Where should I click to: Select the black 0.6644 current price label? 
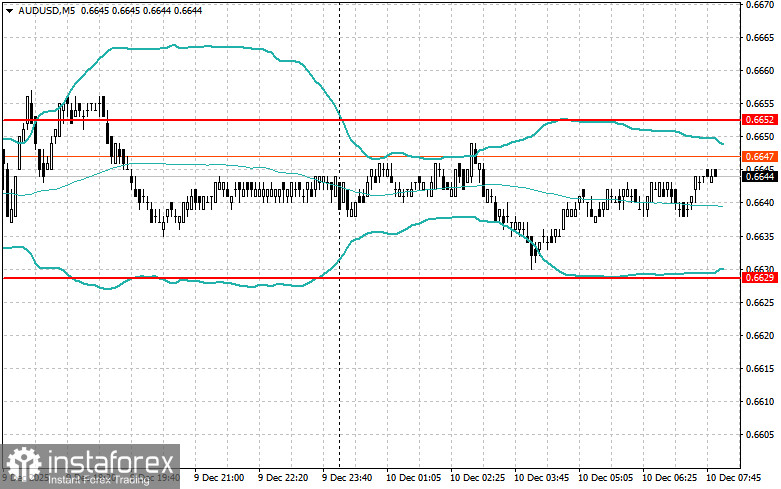[x=760, y=176]
